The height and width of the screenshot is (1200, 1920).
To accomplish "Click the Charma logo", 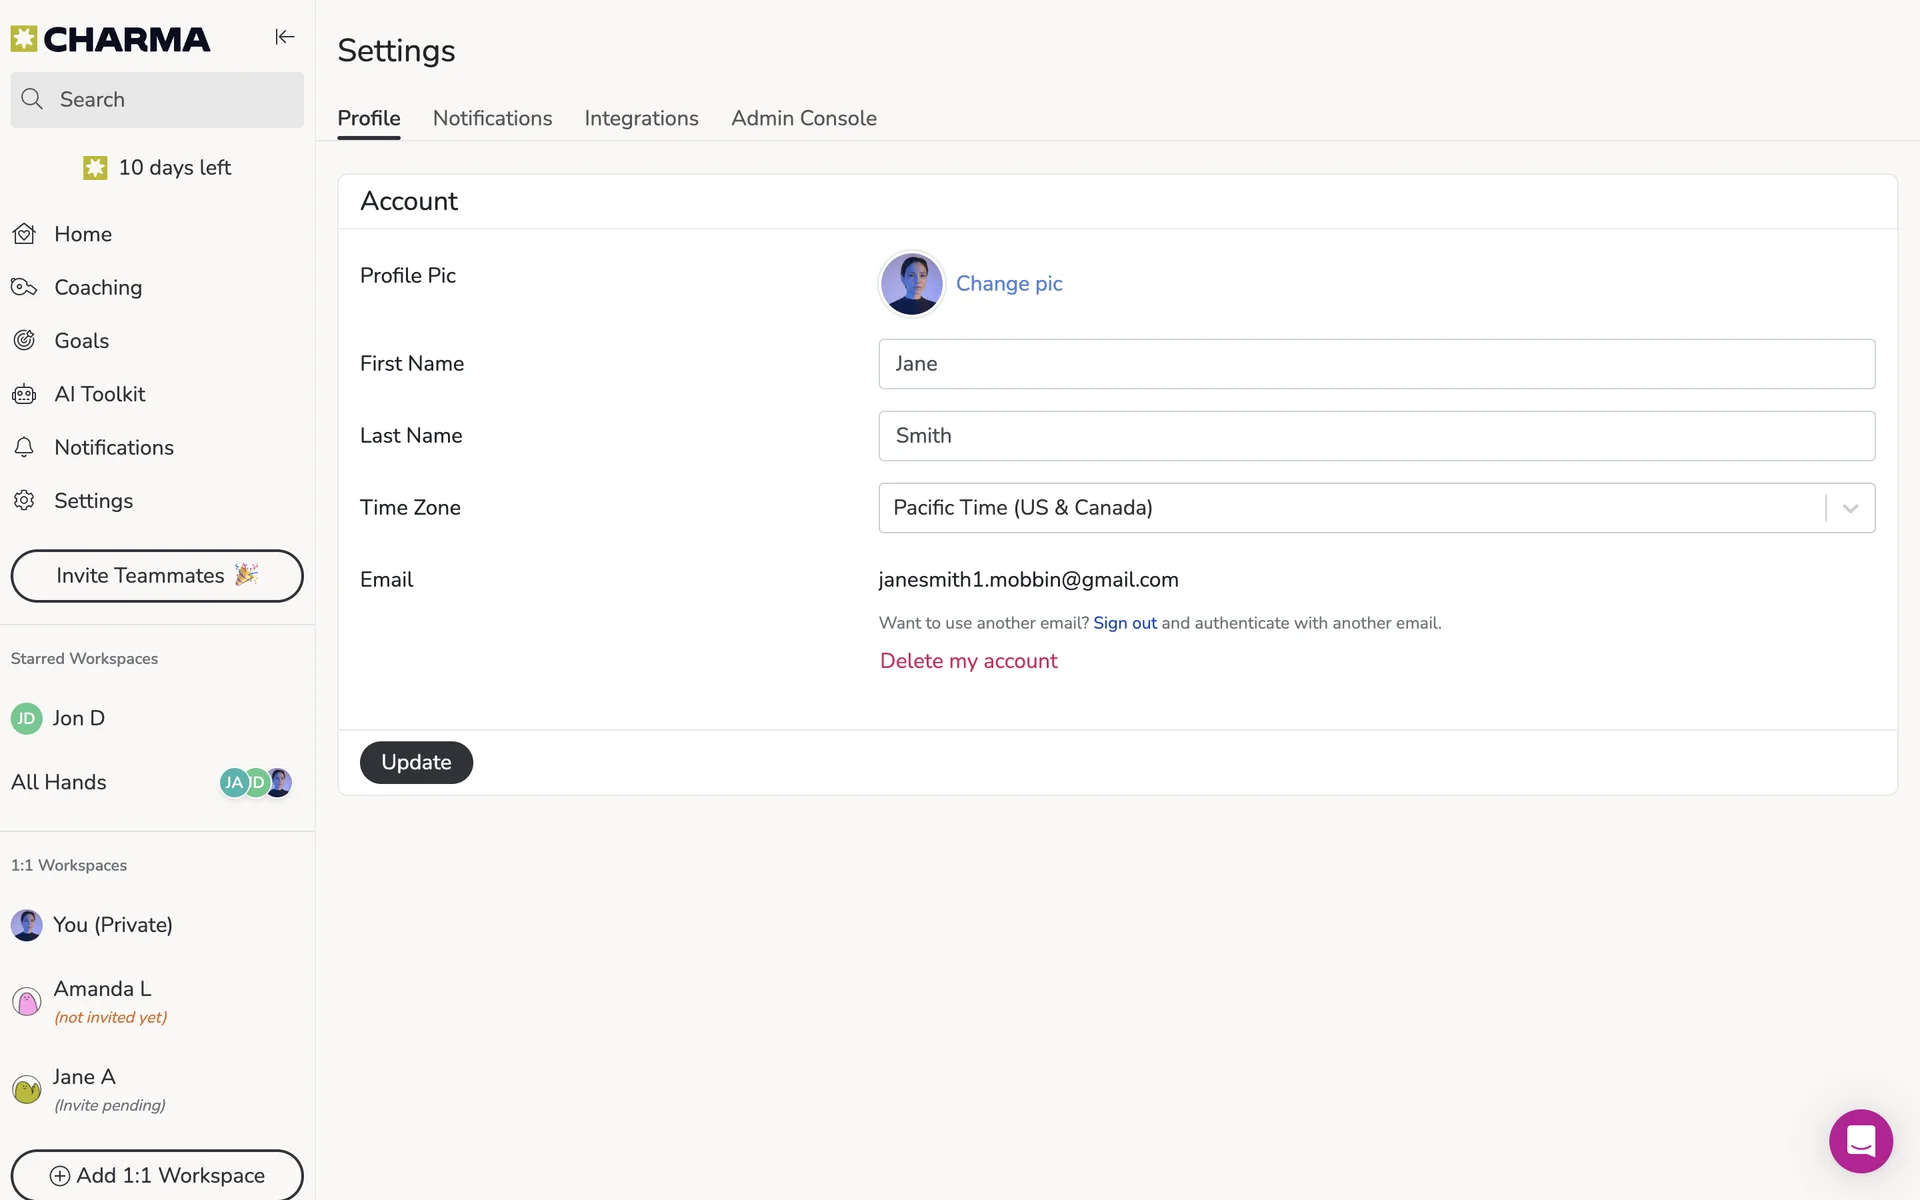I will coord(111,39).
